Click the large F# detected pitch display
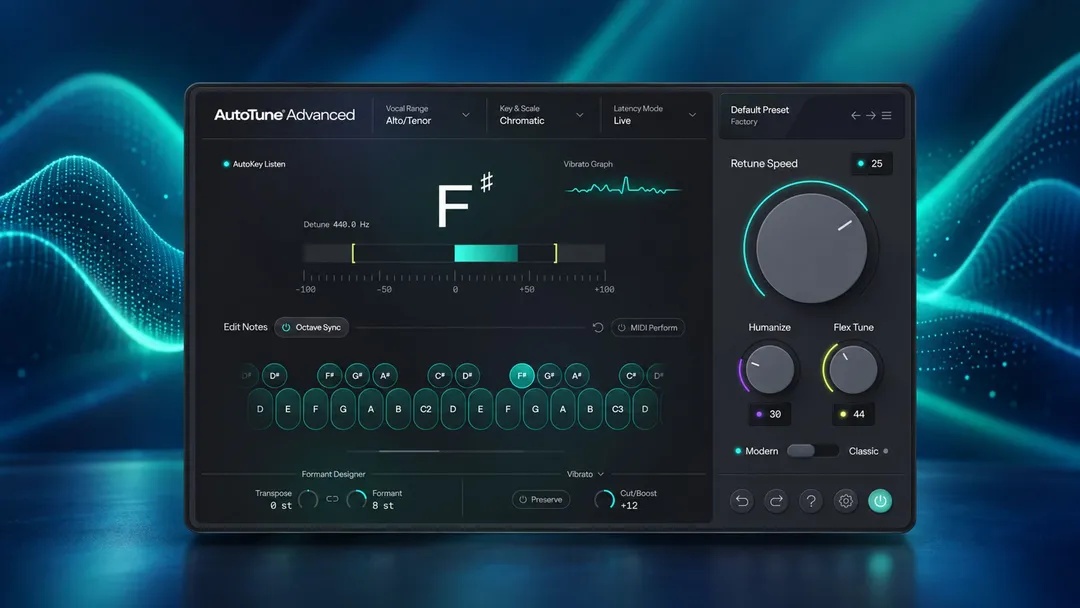 click(x=464, y=202)
